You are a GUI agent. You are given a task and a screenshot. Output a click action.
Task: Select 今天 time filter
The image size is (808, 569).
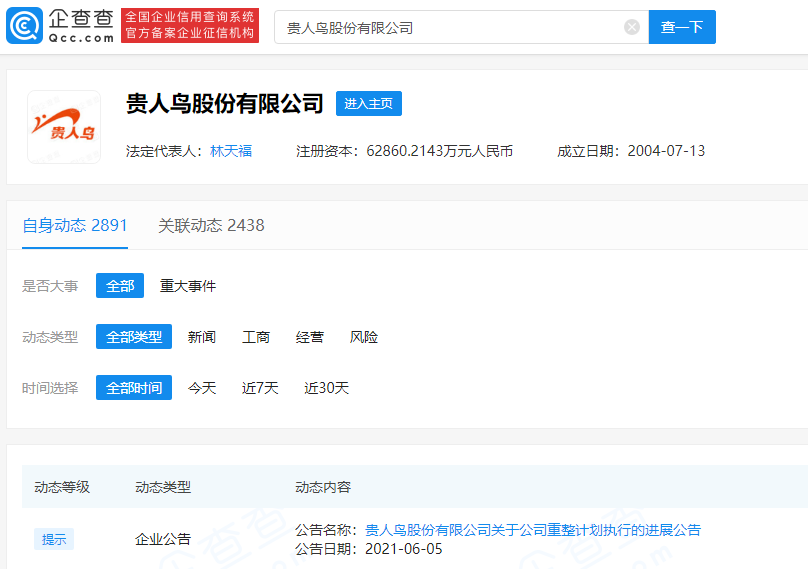[x=202, y=388]
